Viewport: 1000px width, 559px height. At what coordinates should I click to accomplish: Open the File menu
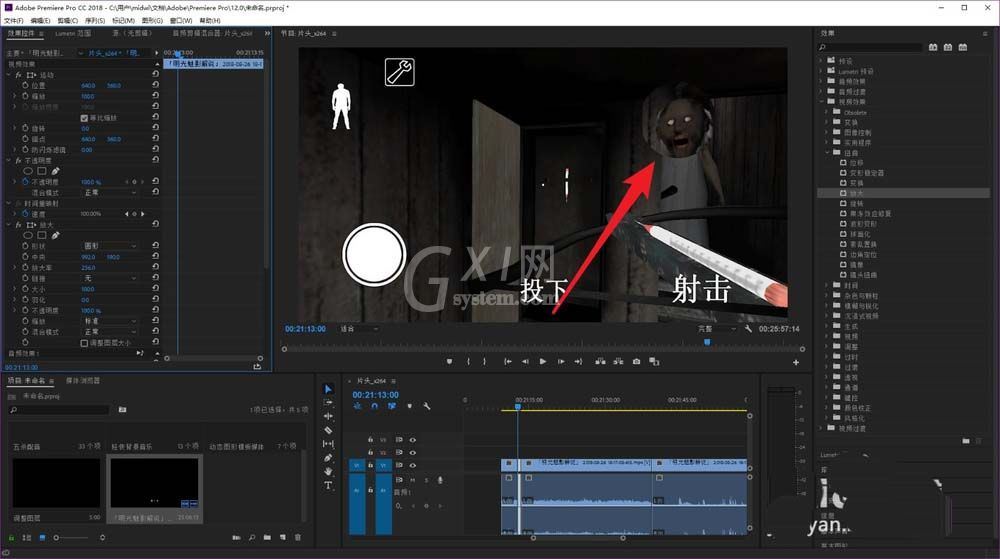tap(13, 20)
